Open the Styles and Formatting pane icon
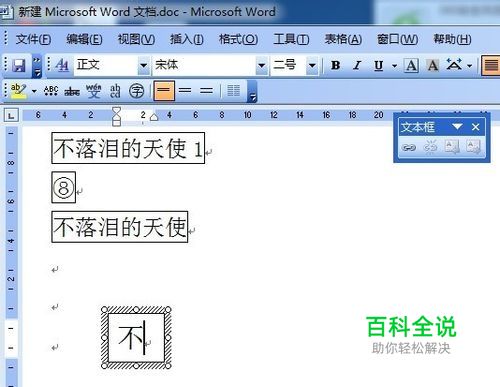 pos(62,65)
